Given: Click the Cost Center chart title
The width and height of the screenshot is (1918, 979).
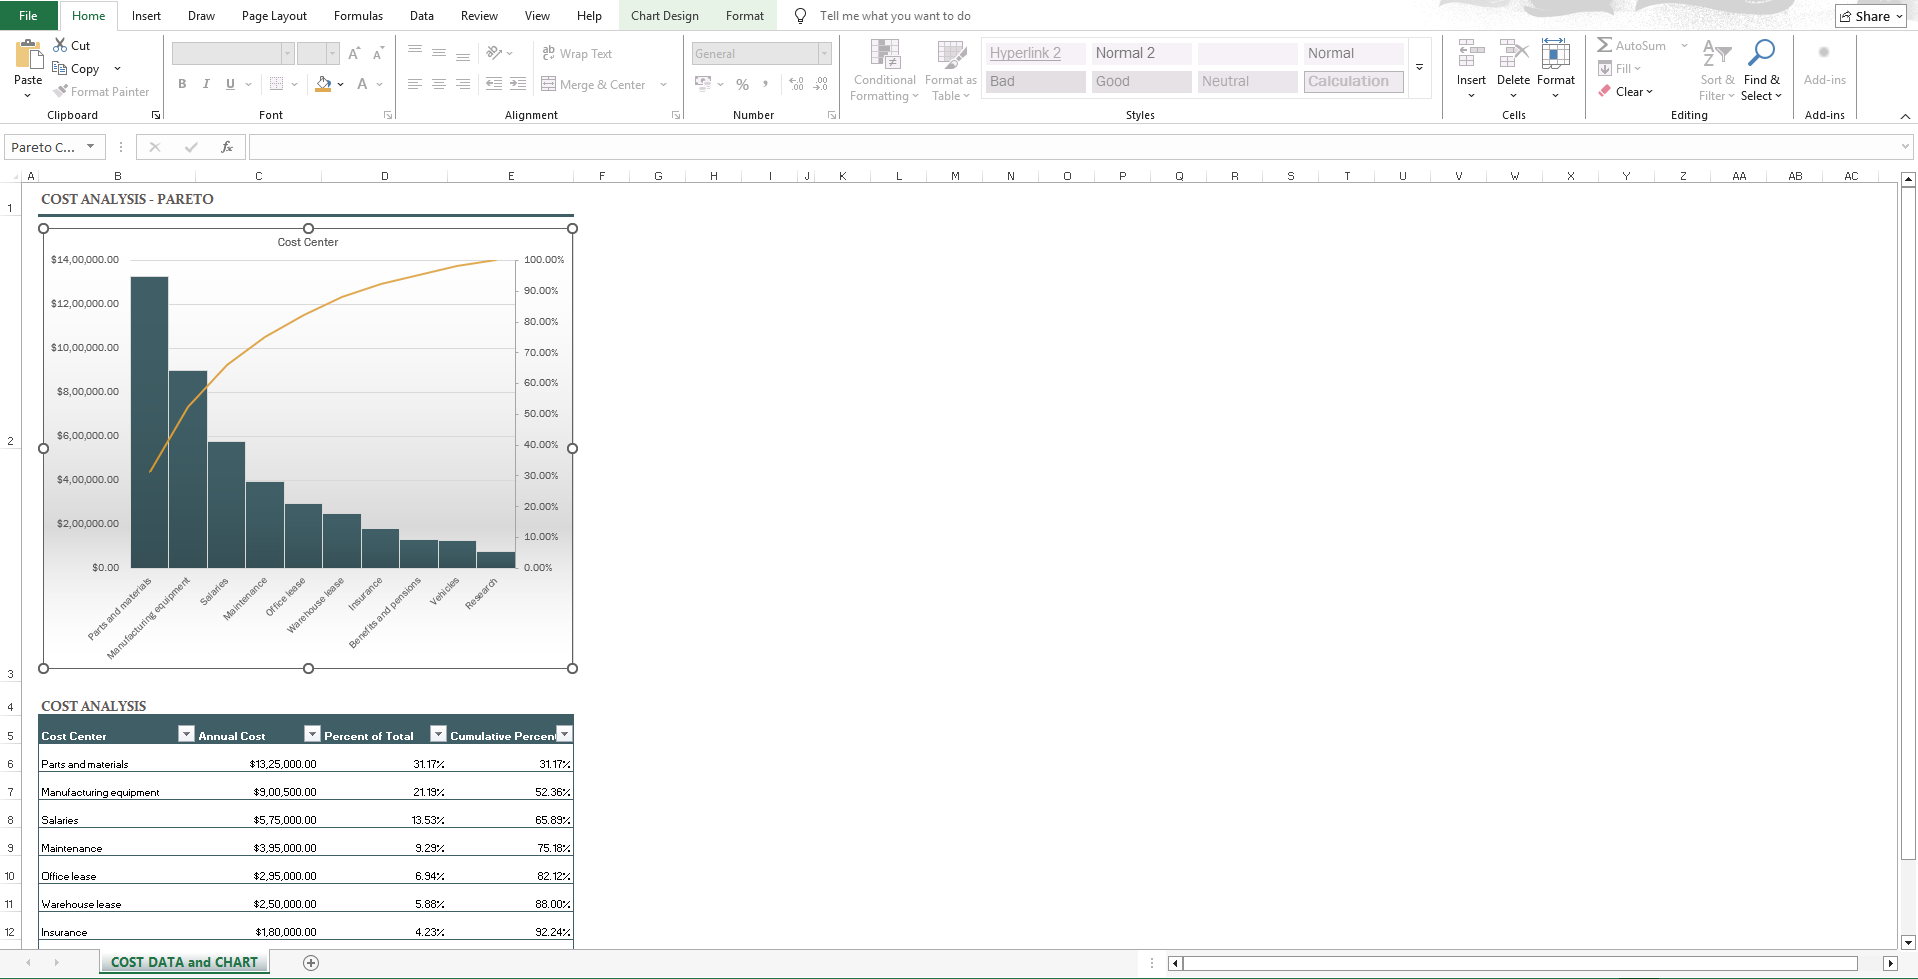Looking at the screenshot, I should (308, 242).
